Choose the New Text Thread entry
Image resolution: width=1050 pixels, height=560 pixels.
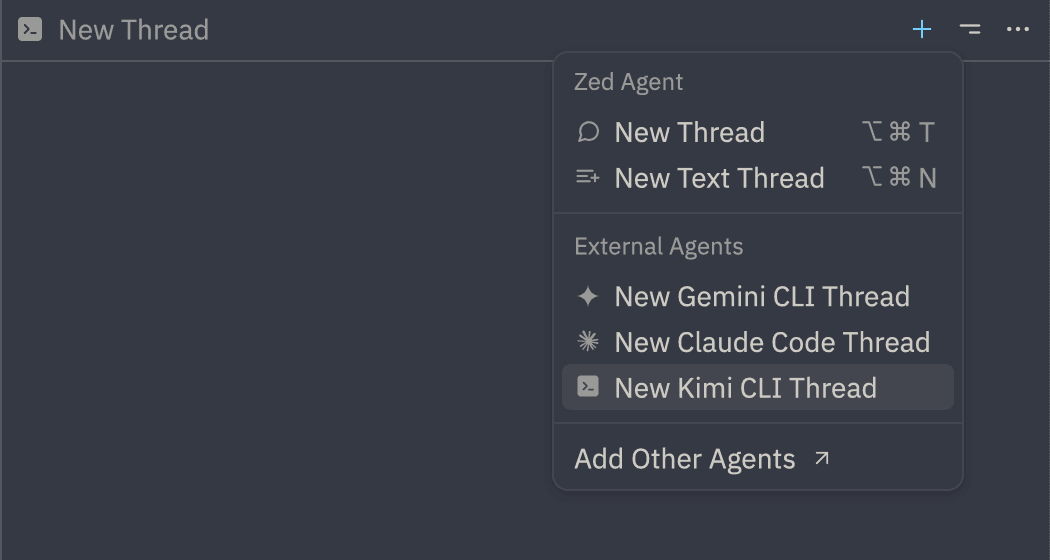(x=719, y=178)
